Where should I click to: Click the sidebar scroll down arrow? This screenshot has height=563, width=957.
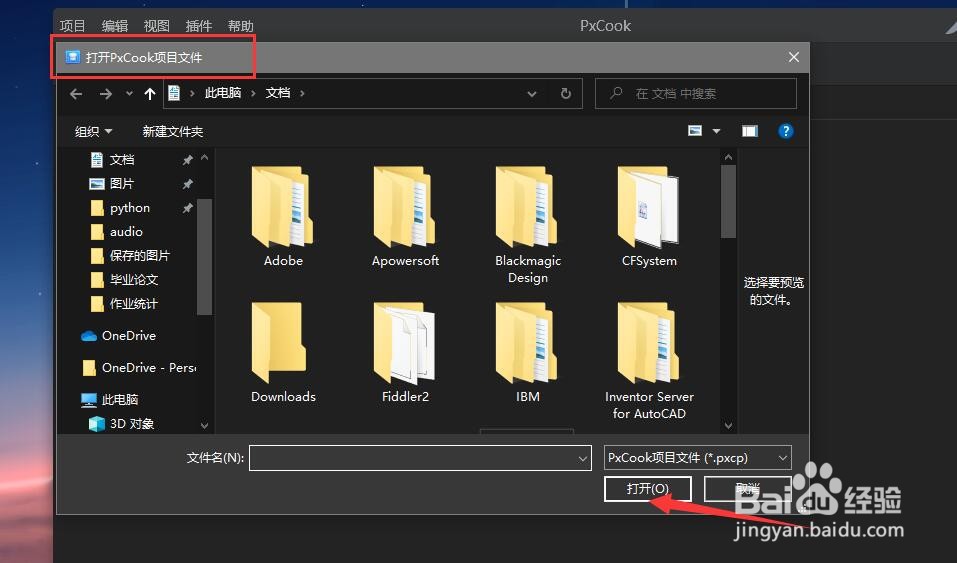204,425
